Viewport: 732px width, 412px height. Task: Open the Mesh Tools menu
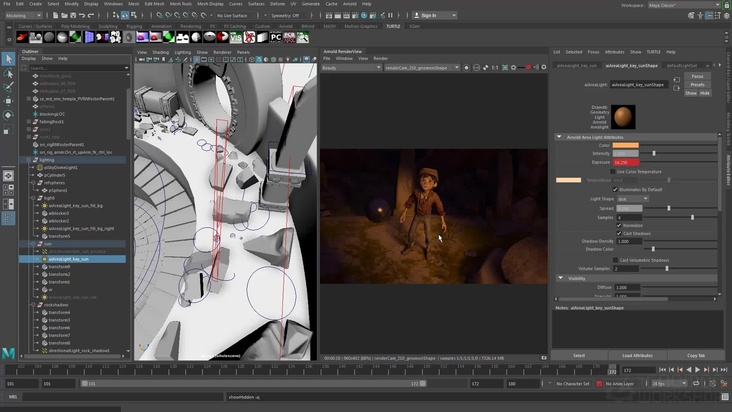pyautogui.click(x=181, y=4)
